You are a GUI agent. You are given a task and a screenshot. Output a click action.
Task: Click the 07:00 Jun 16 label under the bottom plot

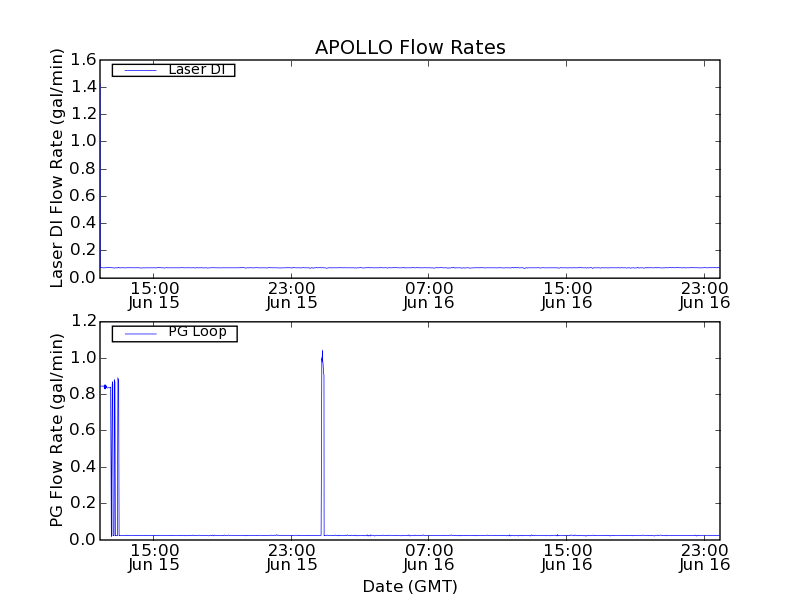pyautogui.click(x=429, y=557)
